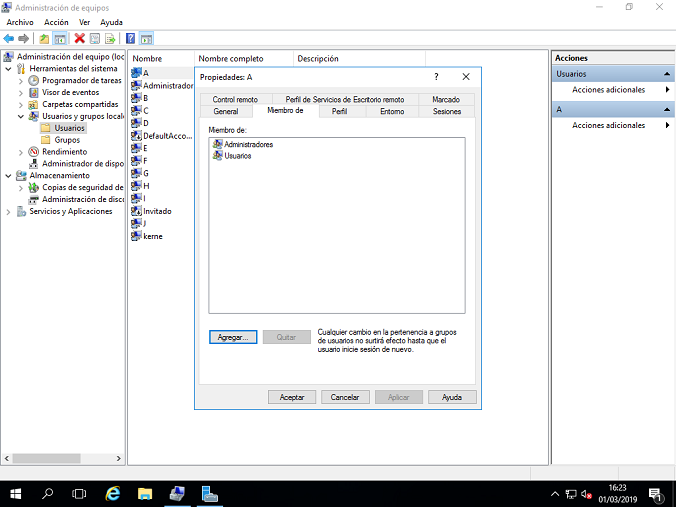Select the Almacenamiento tree node
Screen dimensions: 676x507
(x=59, y=175)
